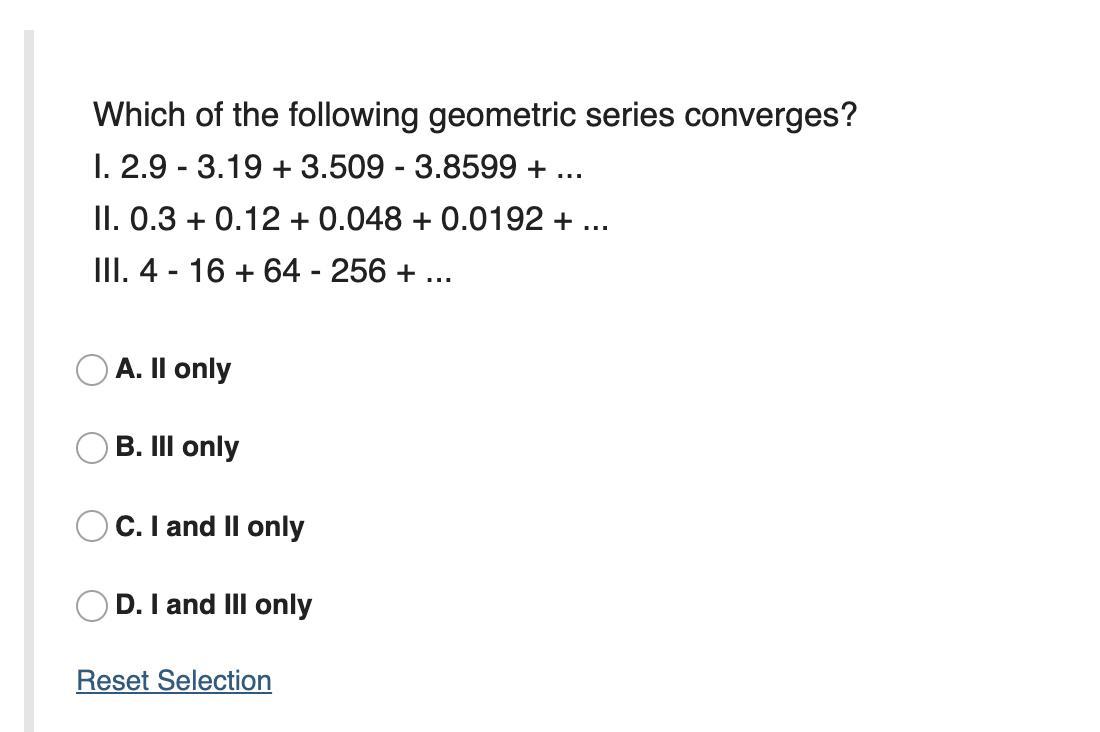1100x732 pixels.
Task: Click the gray vertical bar at left edge
Action: click(x=29, y=381)
